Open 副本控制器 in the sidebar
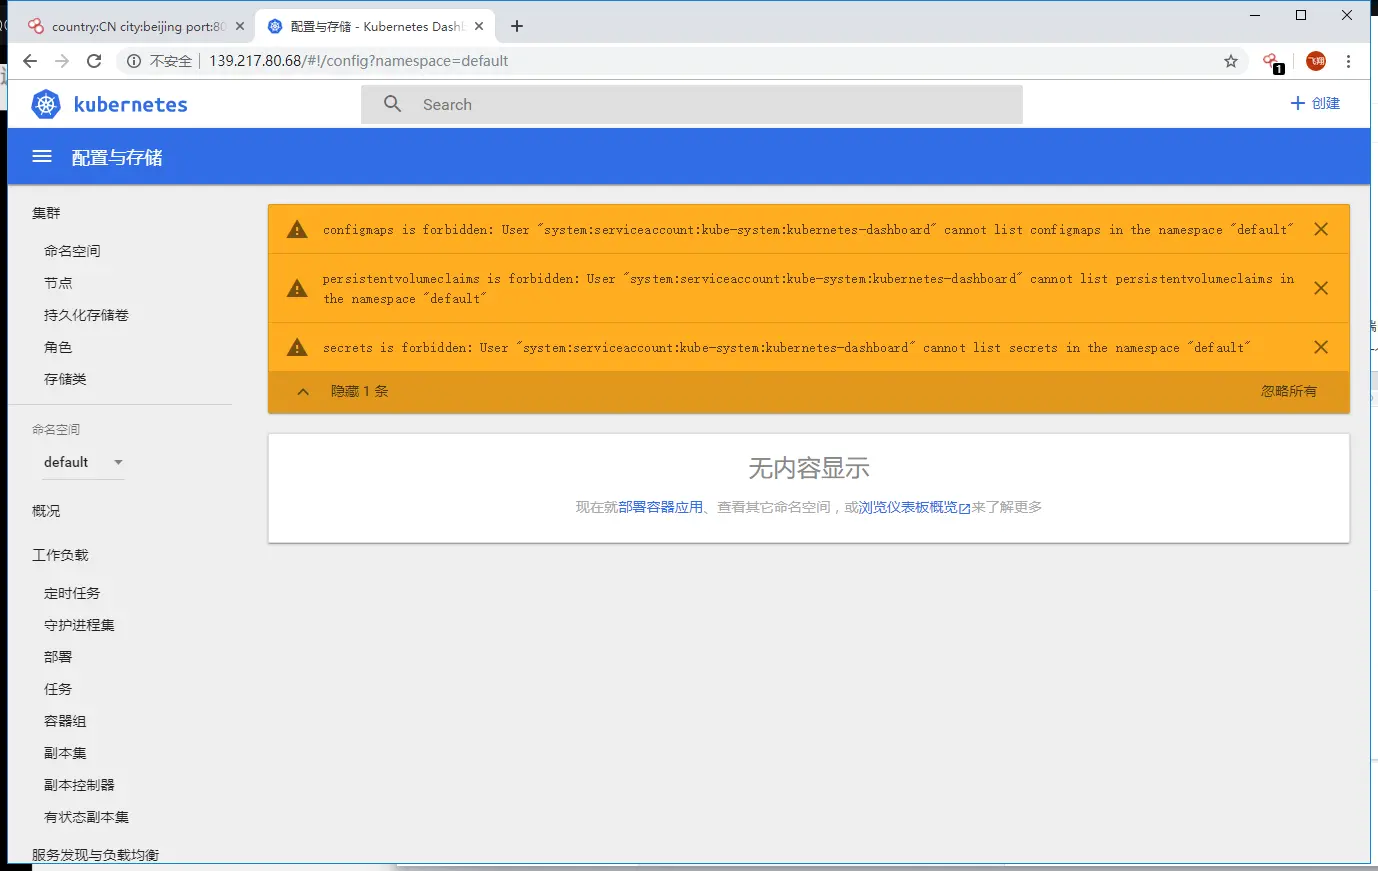 click(79, 785)
